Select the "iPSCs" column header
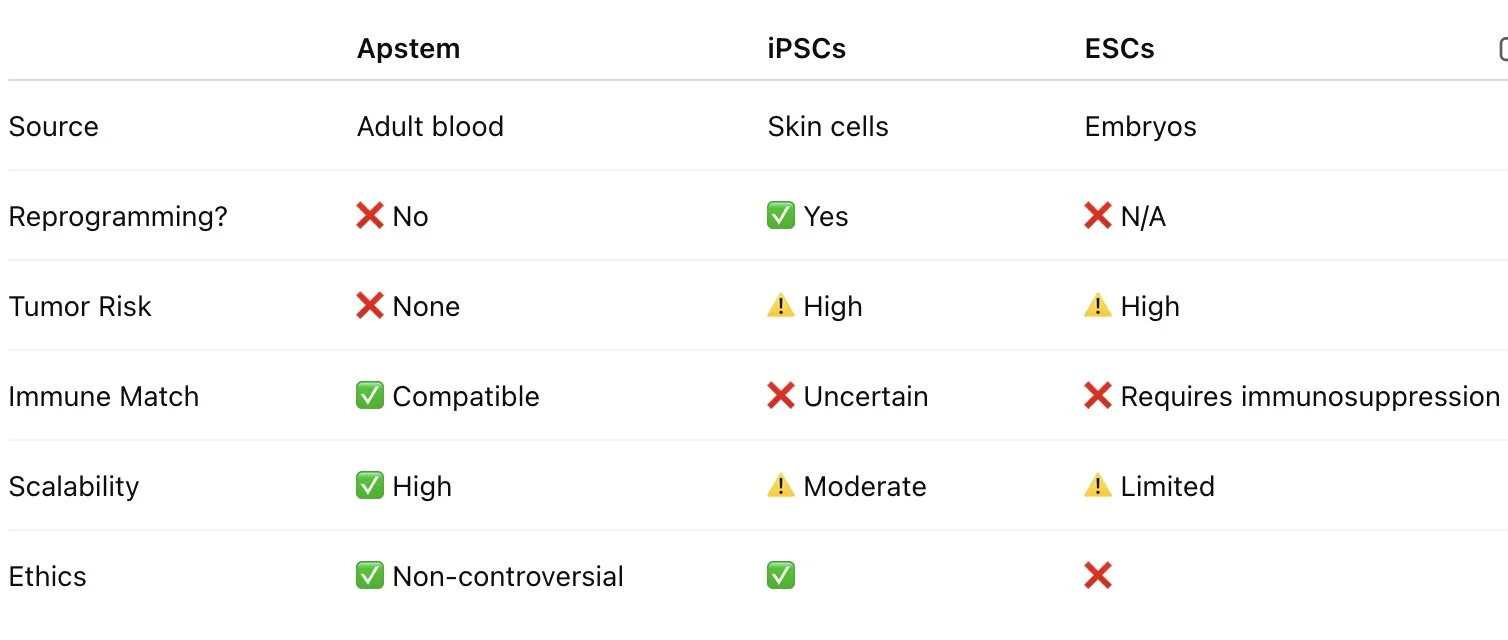The height and width of the screenshot is (640, 1508). pyautogui.click(x=806, y=49)
